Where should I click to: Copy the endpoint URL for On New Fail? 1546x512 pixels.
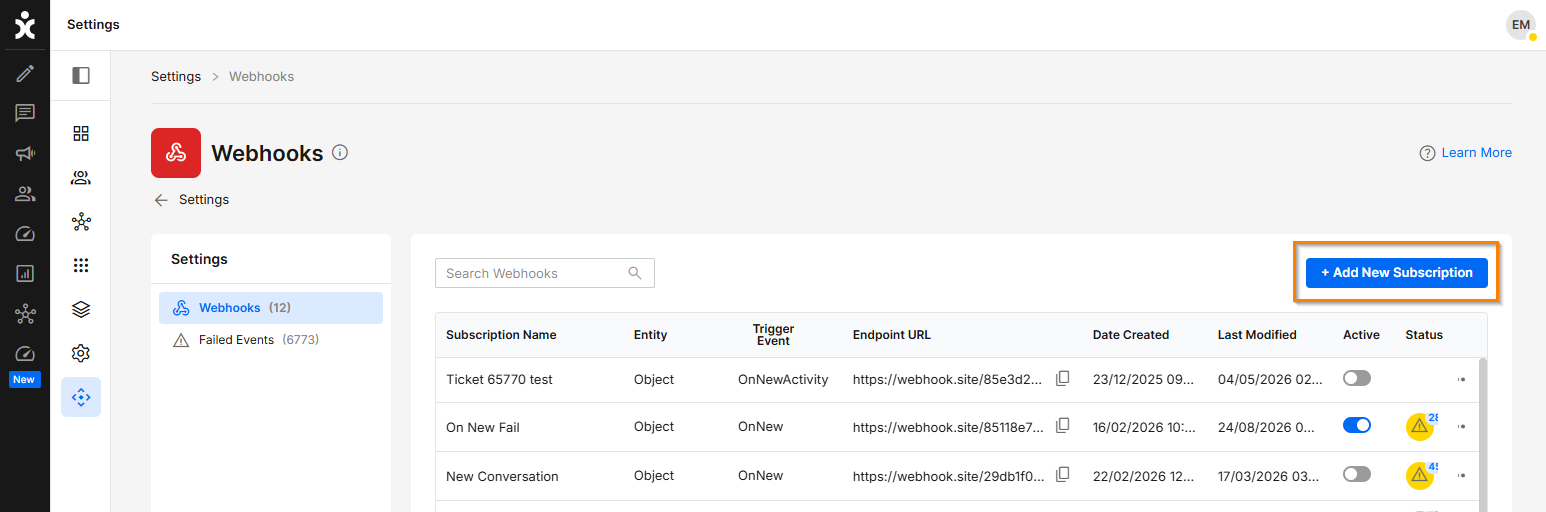[1063, 425]
